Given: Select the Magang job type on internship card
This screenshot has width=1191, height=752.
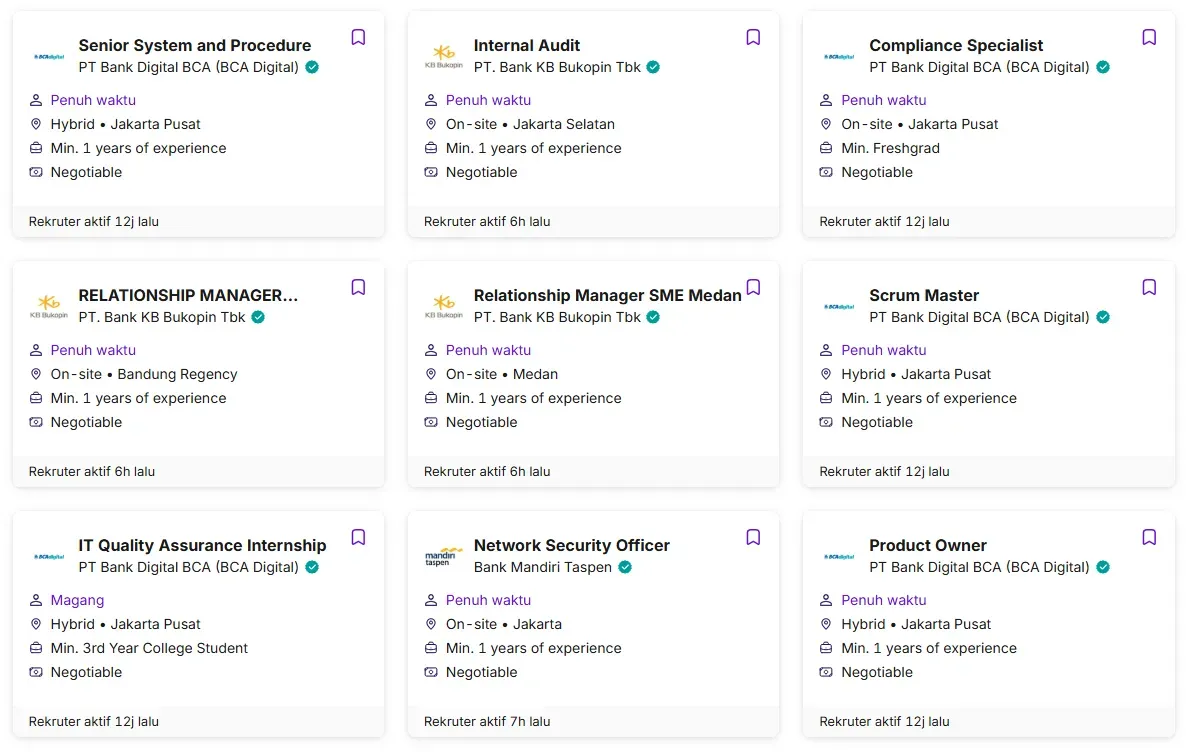Looking at the screenshot, I should [77, 600].
